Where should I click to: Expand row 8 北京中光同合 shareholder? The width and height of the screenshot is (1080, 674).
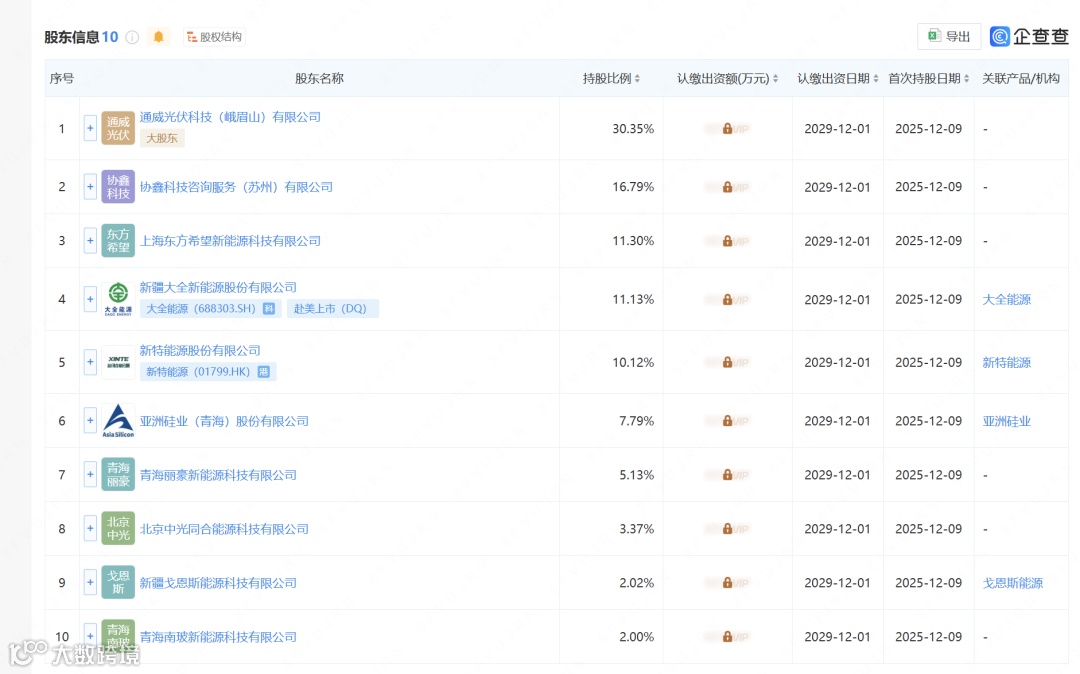click(90, 529)
